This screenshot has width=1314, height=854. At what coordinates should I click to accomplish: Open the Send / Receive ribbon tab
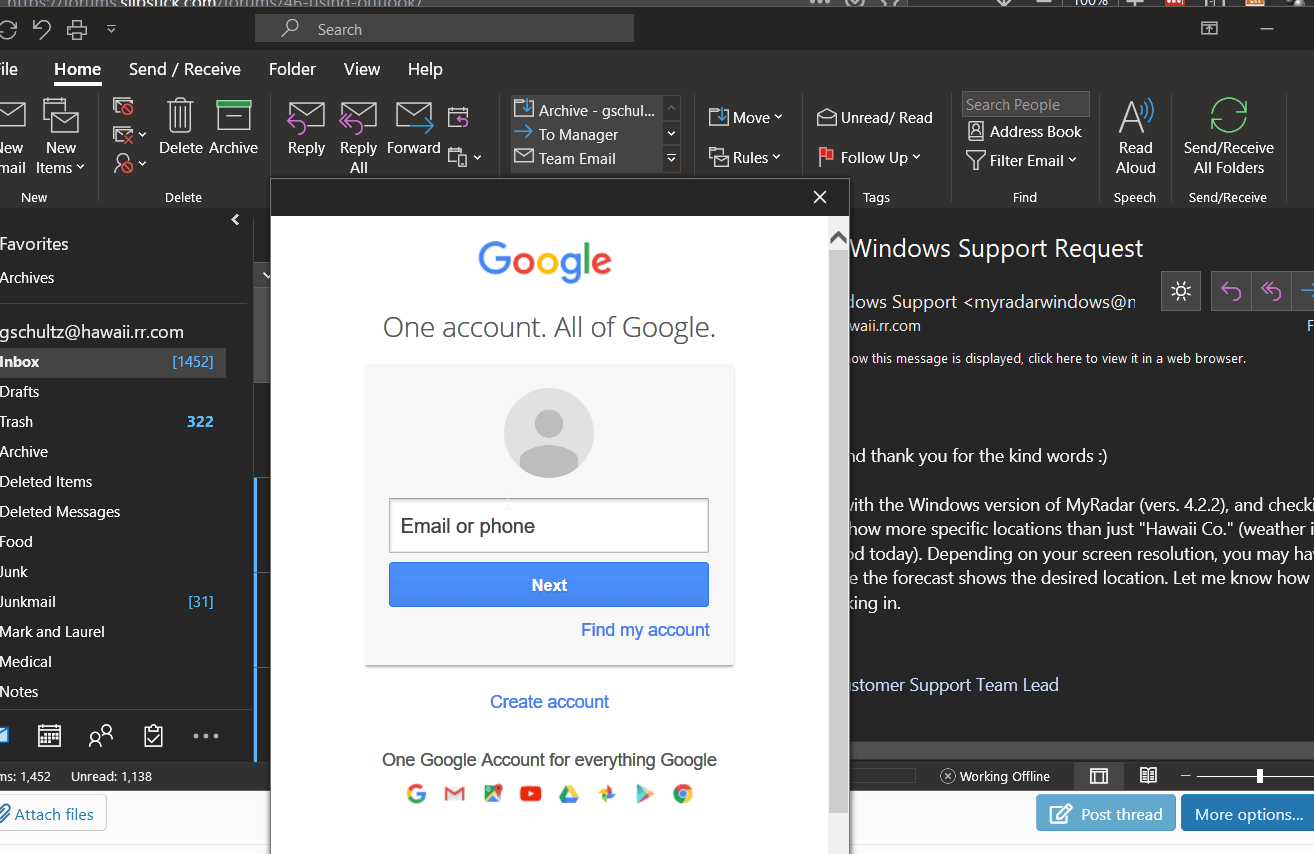pyautogui.click(x=185, y=69)
